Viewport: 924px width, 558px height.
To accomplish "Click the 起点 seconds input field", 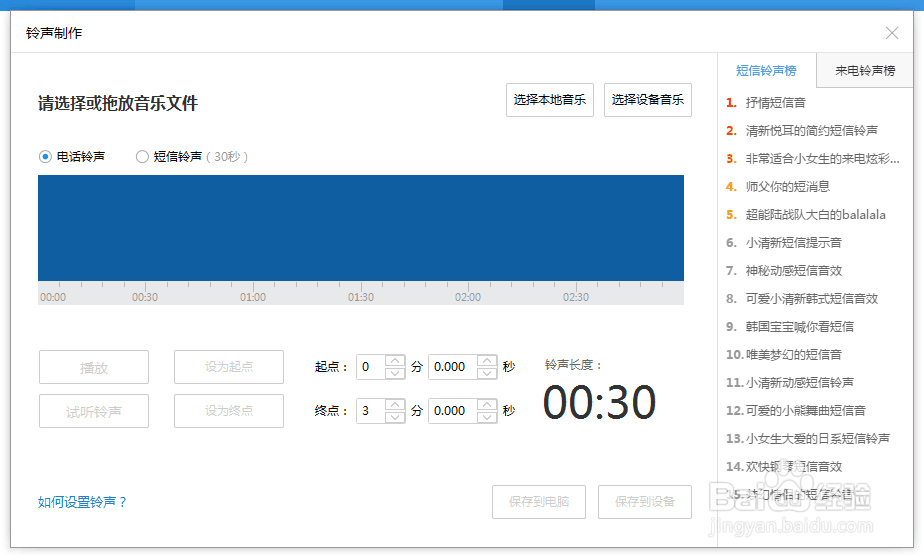I will (x=453, y=367).
